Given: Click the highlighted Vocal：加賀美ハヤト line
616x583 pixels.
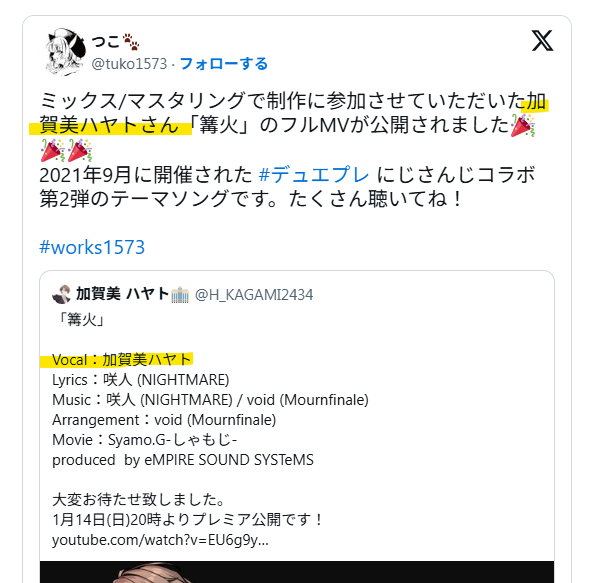Looking at the screenshot, I should coord(122,360).
